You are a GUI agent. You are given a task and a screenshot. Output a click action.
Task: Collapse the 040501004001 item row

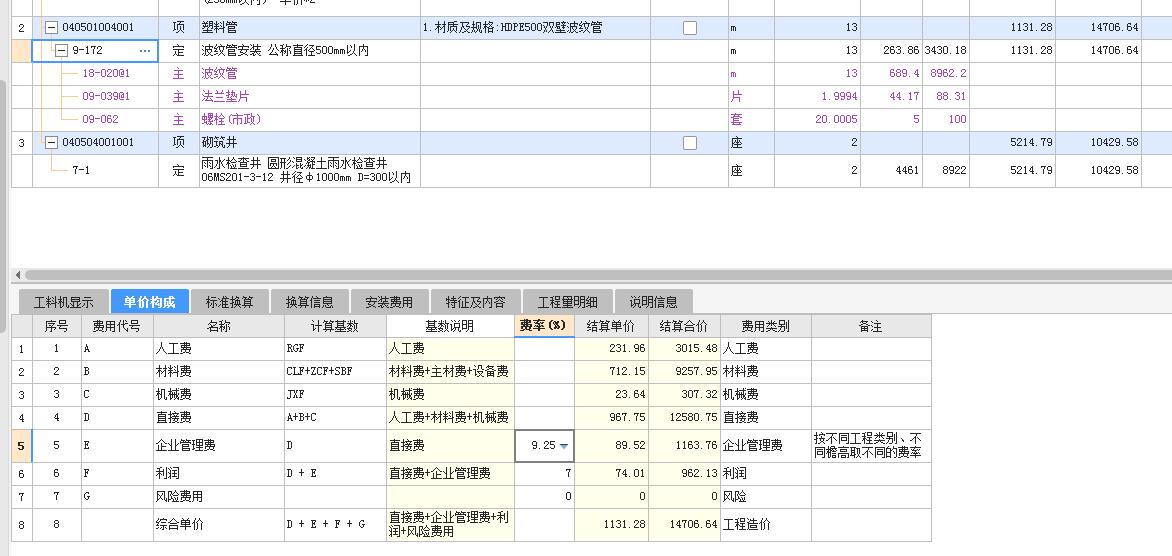(52, 28)
